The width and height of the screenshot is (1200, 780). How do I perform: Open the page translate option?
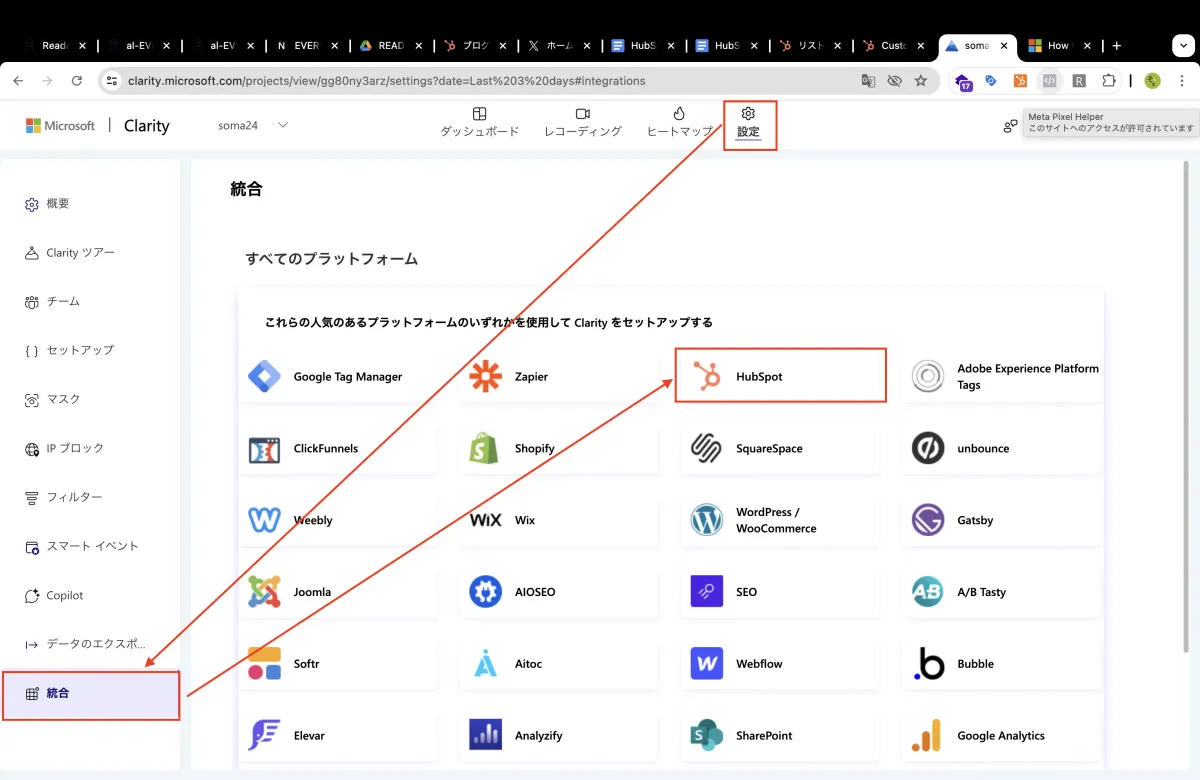click(x=869, y=81)
